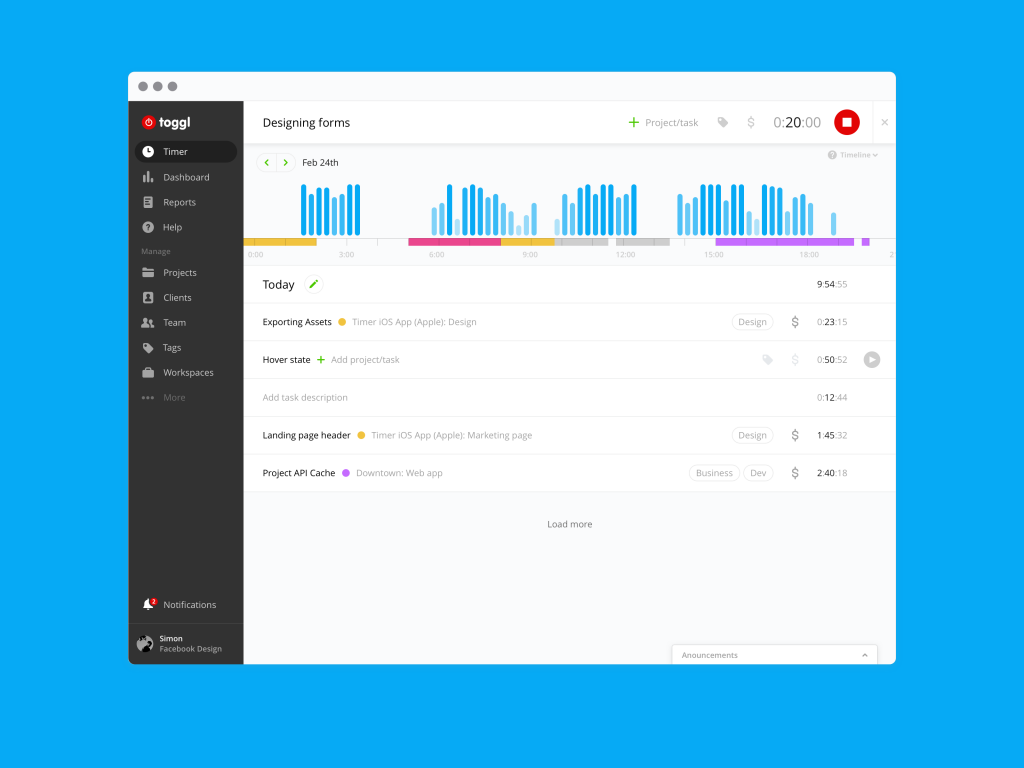Stop the running timer with red button
This screenshot has width=1024, height=768.
pos(846,122)
